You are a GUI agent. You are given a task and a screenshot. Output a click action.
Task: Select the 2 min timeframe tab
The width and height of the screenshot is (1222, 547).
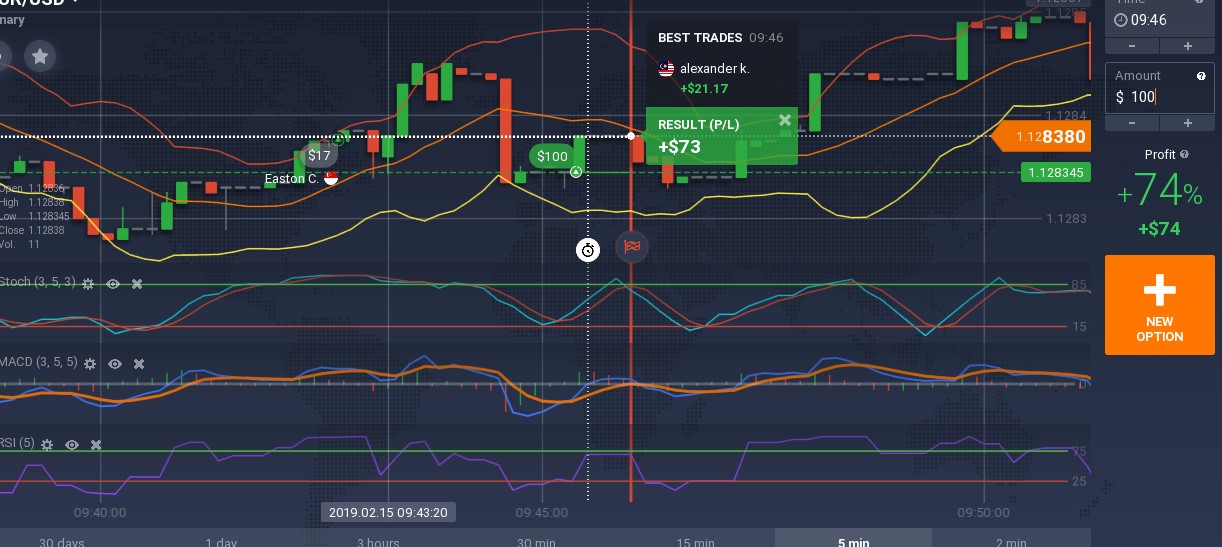click(1011, 541)
